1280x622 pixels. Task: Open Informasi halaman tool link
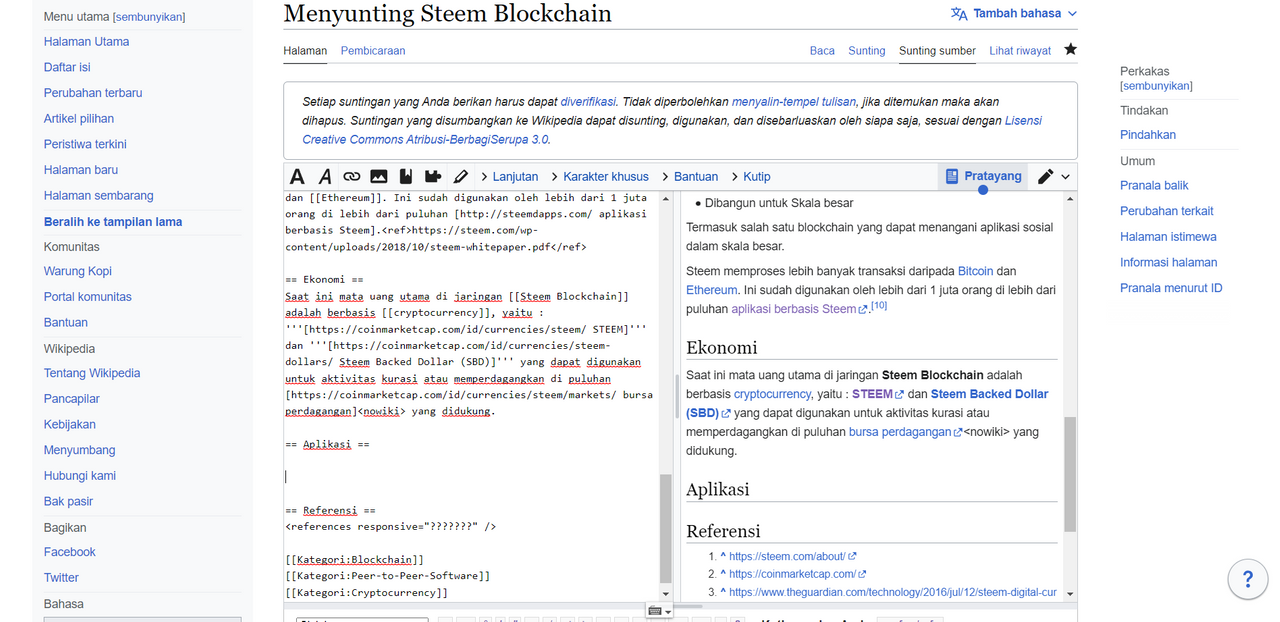click(x=1169, y=263)
